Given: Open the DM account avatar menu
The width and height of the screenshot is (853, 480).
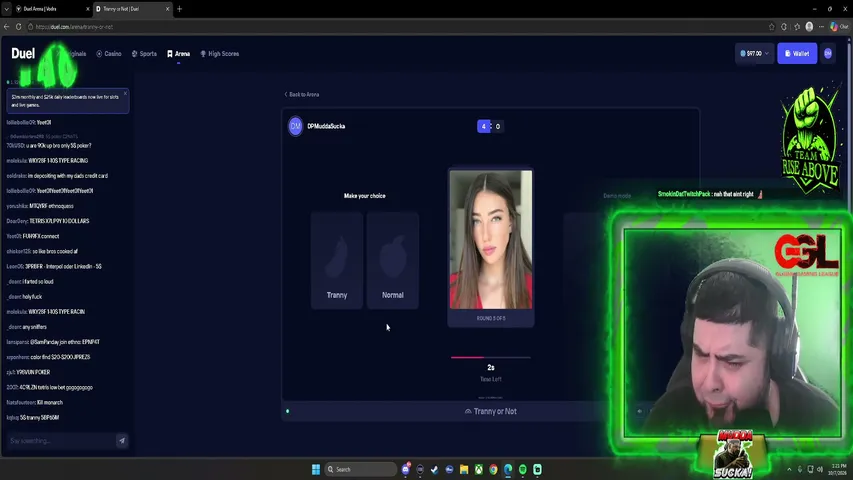Looking at the screenshot, I should click(828, 53).
